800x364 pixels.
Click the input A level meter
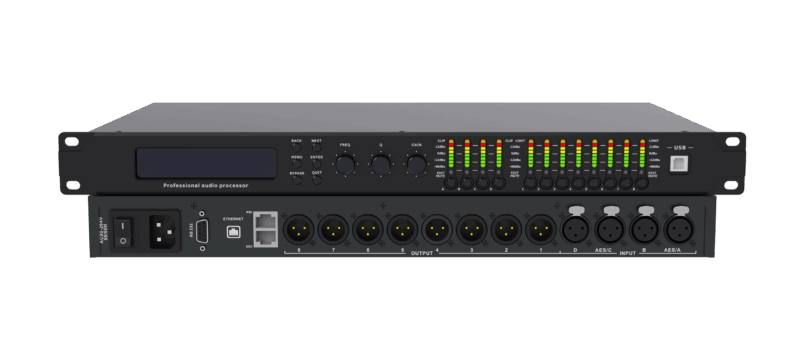[x=451, y=154]
